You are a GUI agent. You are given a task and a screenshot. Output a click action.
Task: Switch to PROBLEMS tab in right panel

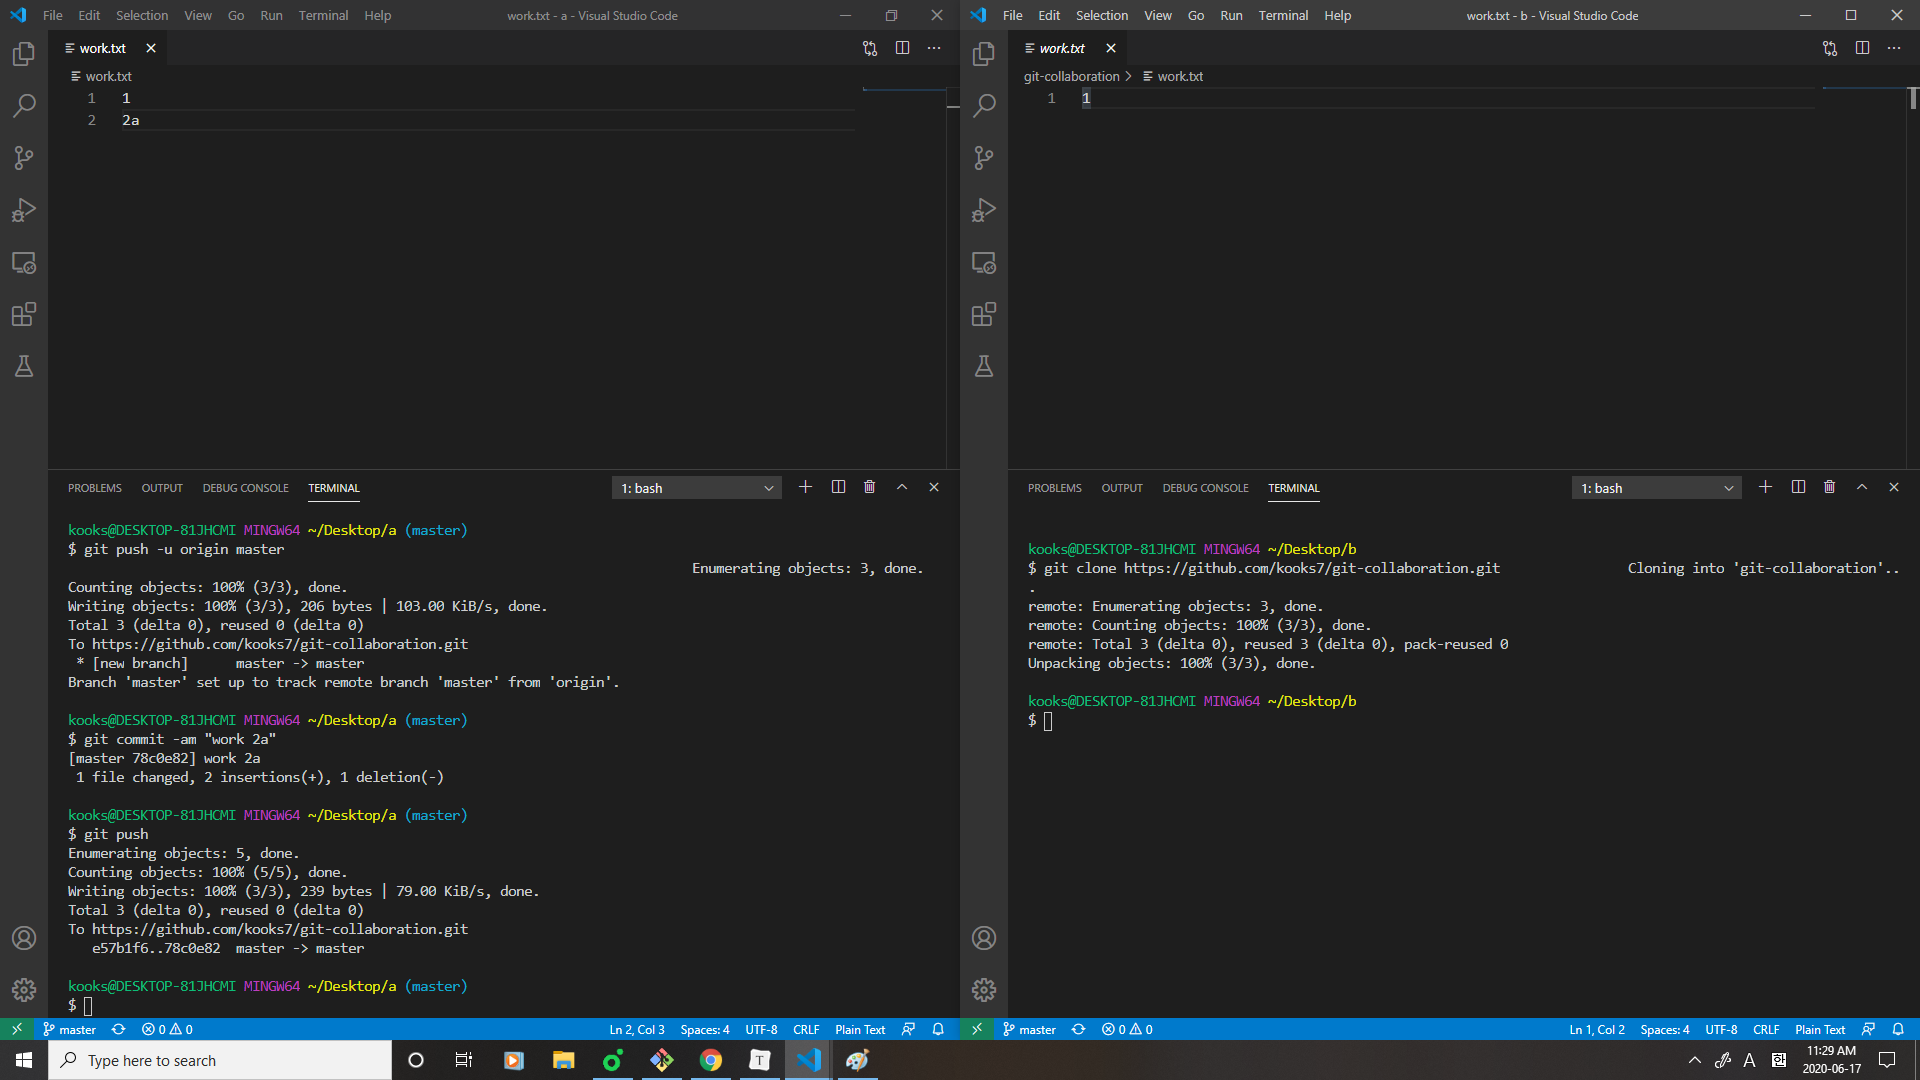tap(1054, 488)
